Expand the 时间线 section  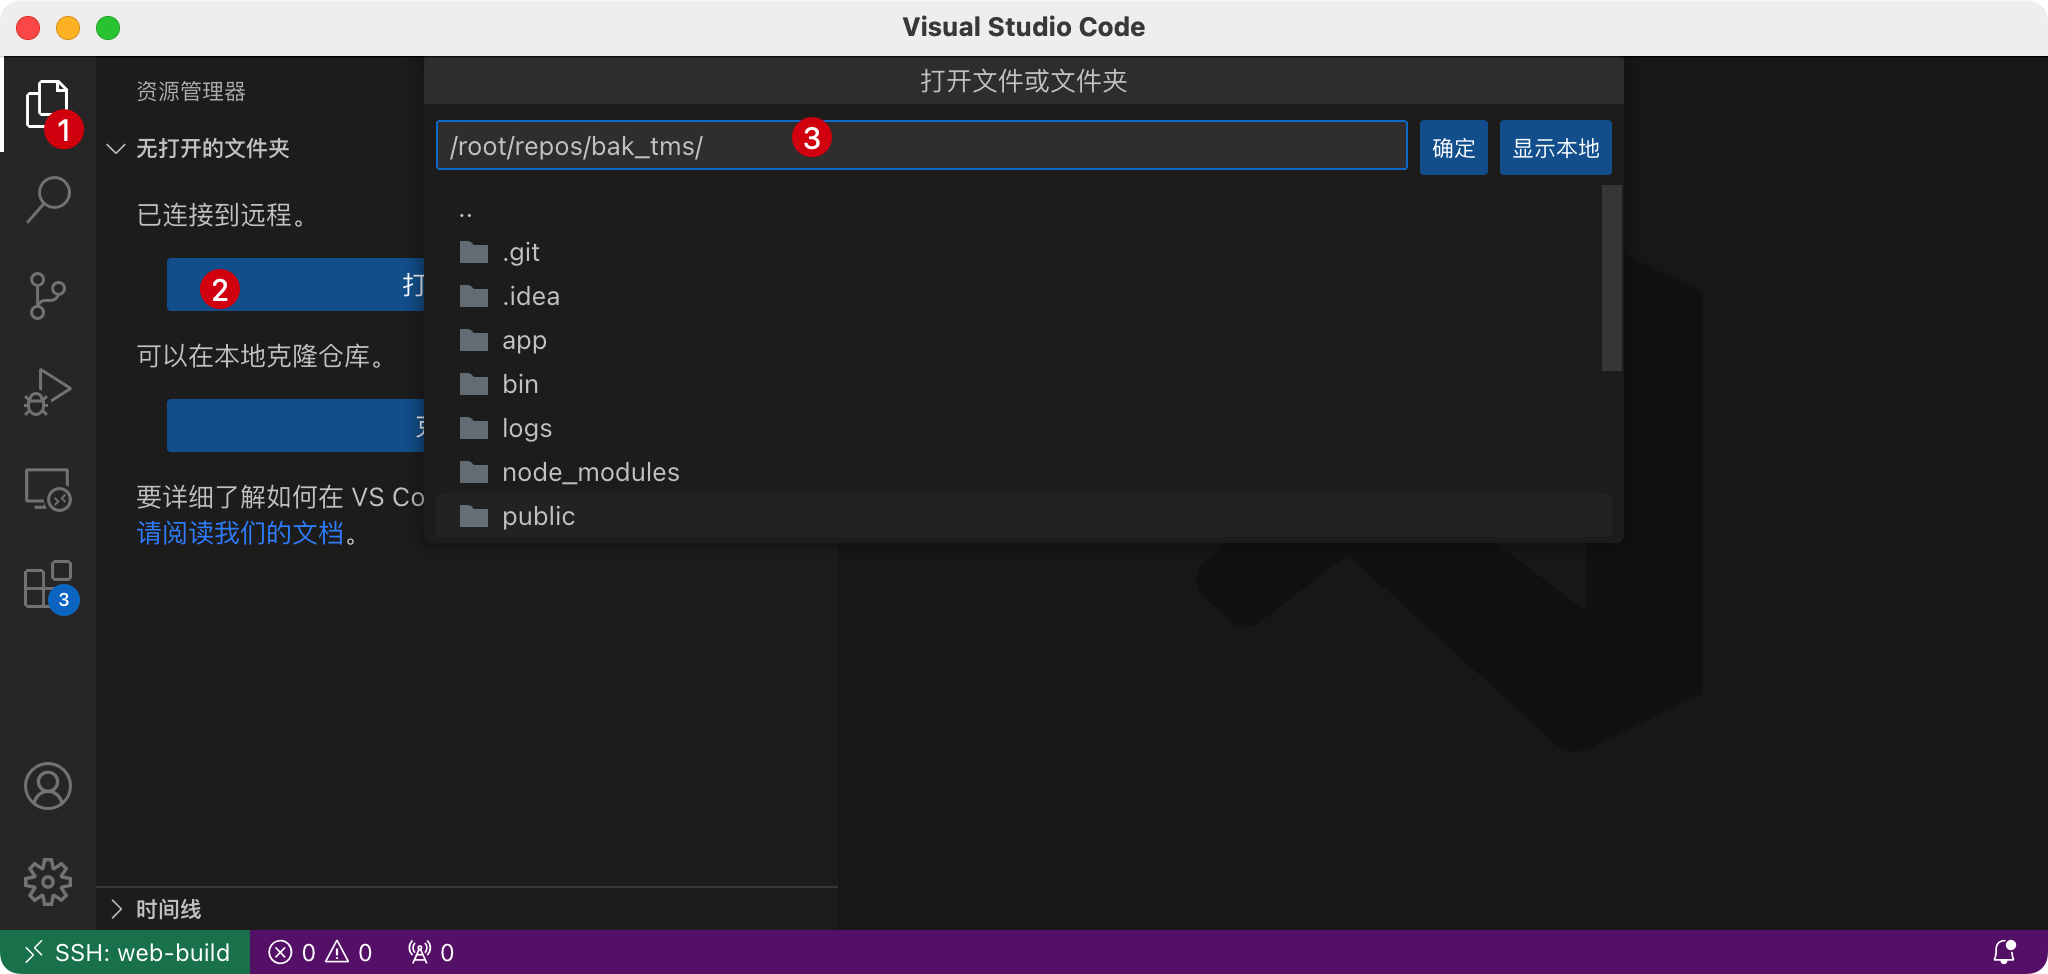(x=168, y=909)
